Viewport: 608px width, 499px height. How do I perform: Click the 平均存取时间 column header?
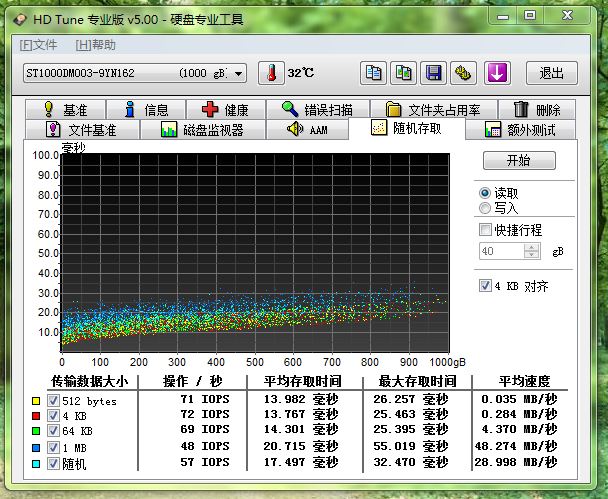pyautogui.click(x=302, y=381)
